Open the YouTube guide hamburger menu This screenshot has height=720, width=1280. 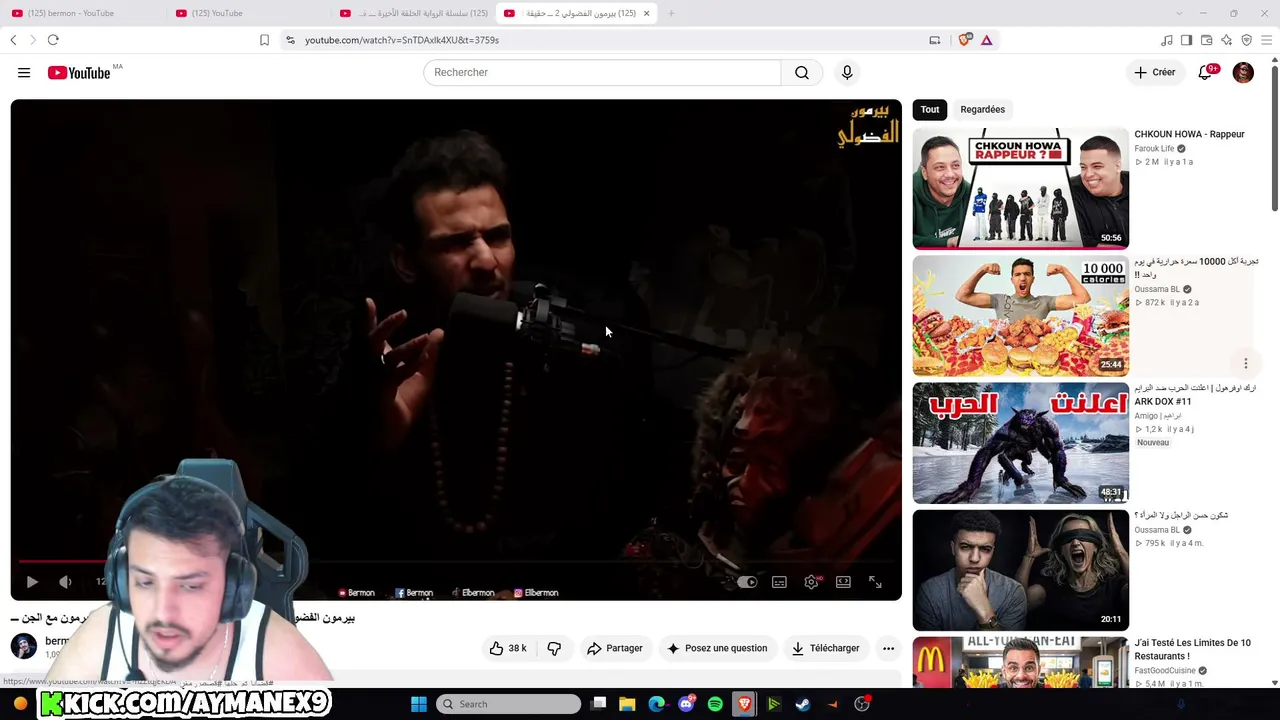(x=24, y=73)
